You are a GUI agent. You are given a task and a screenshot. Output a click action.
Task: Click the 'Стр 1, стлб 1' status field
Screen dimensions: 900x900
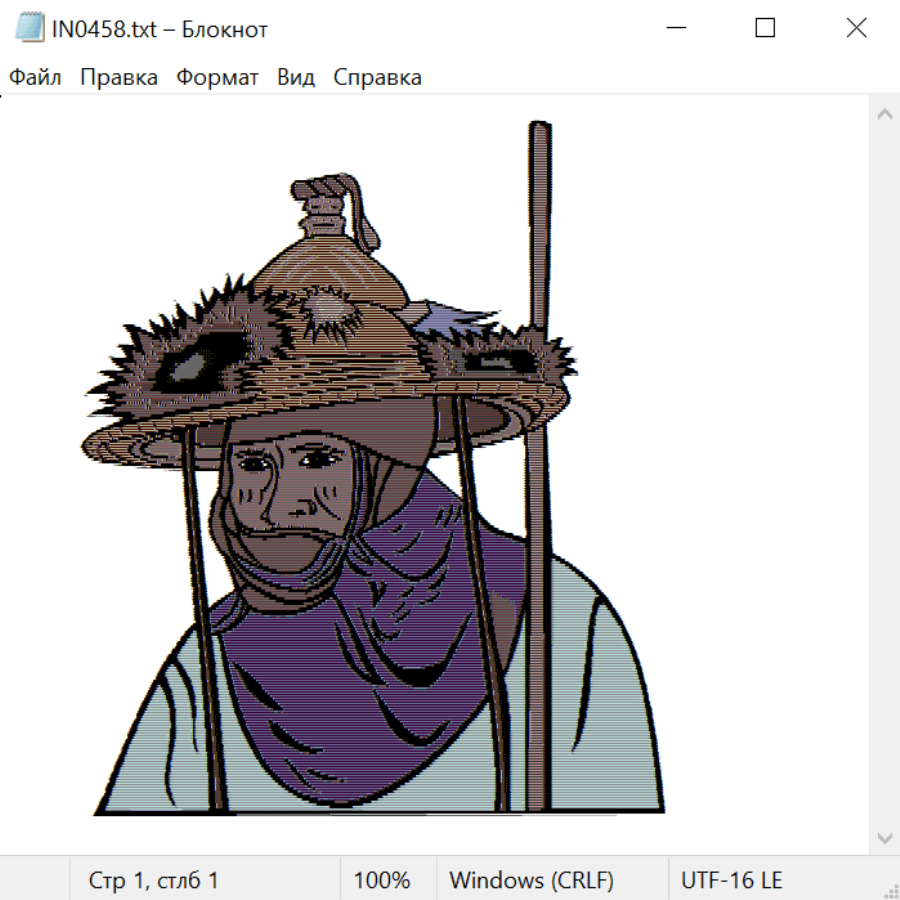click(154, 880)
